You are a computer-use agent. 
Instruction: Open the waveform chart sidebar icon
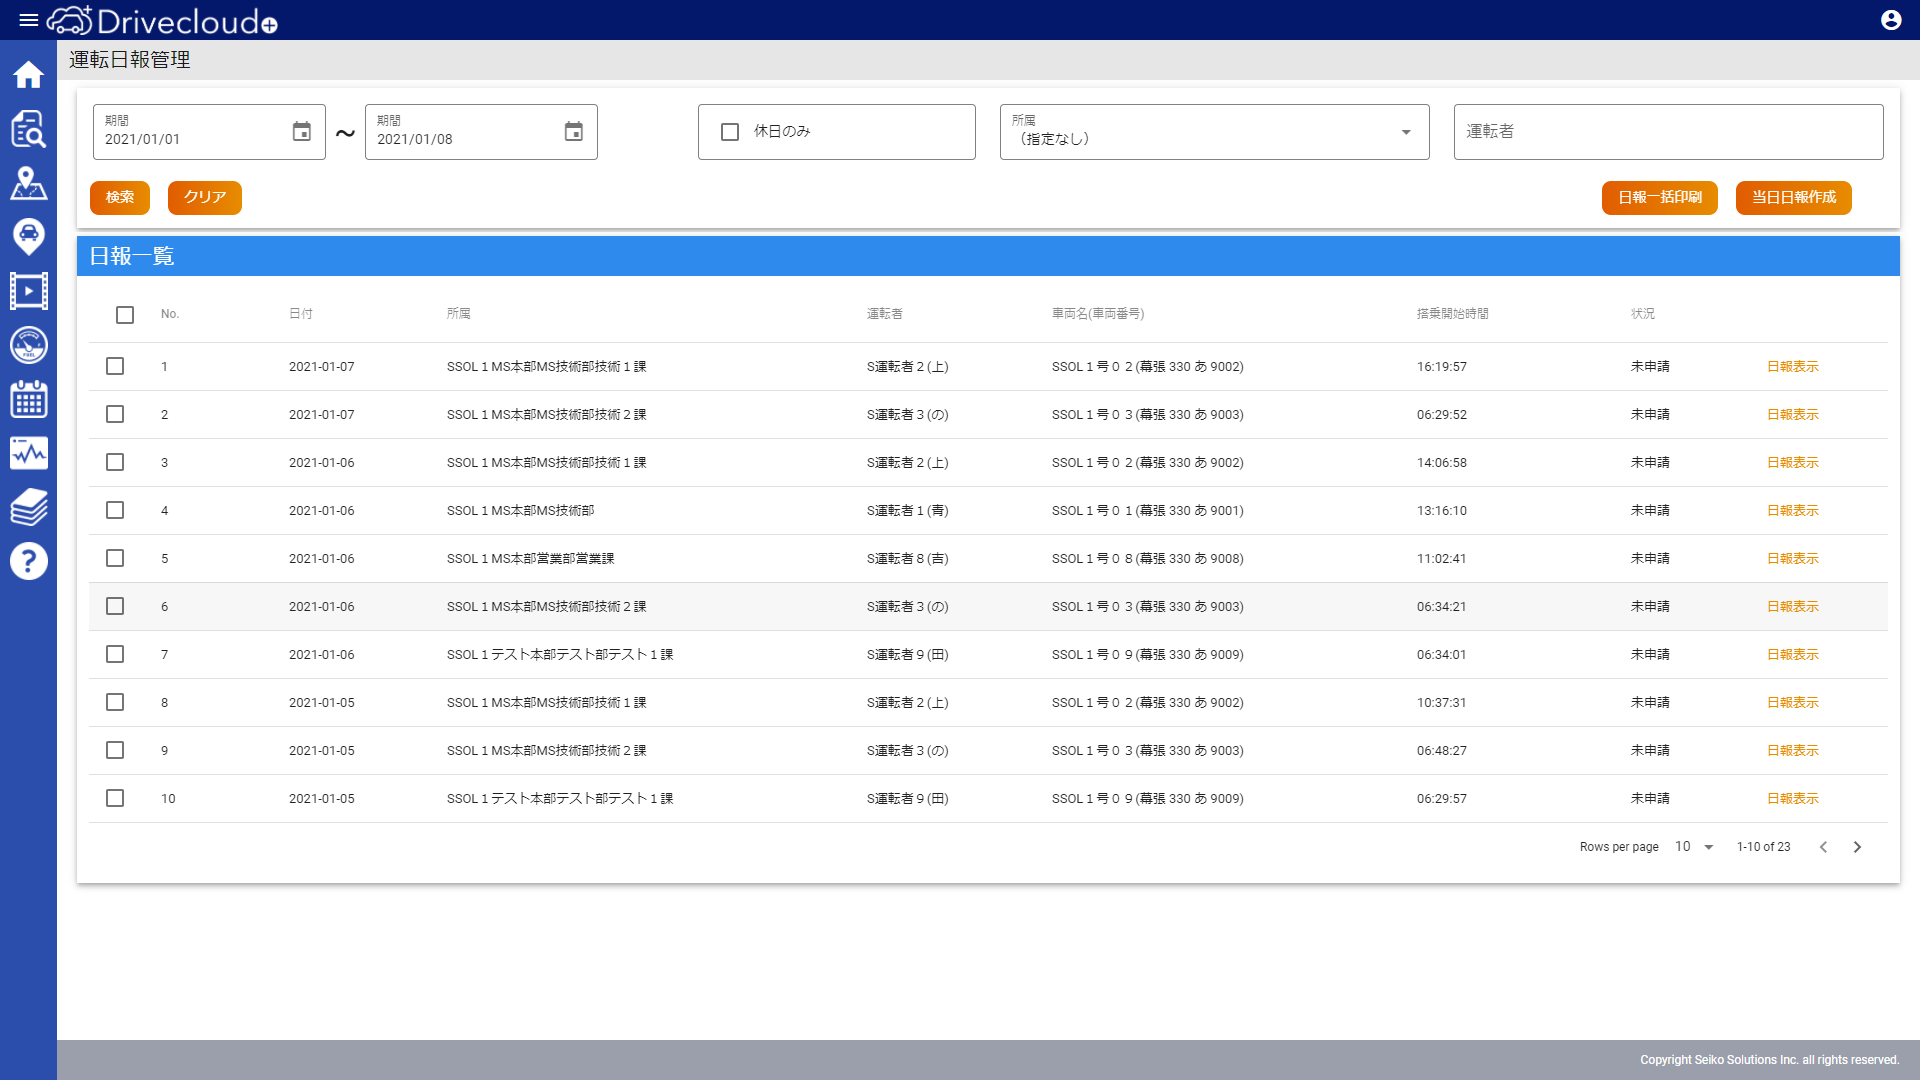[x=28, y=453]
